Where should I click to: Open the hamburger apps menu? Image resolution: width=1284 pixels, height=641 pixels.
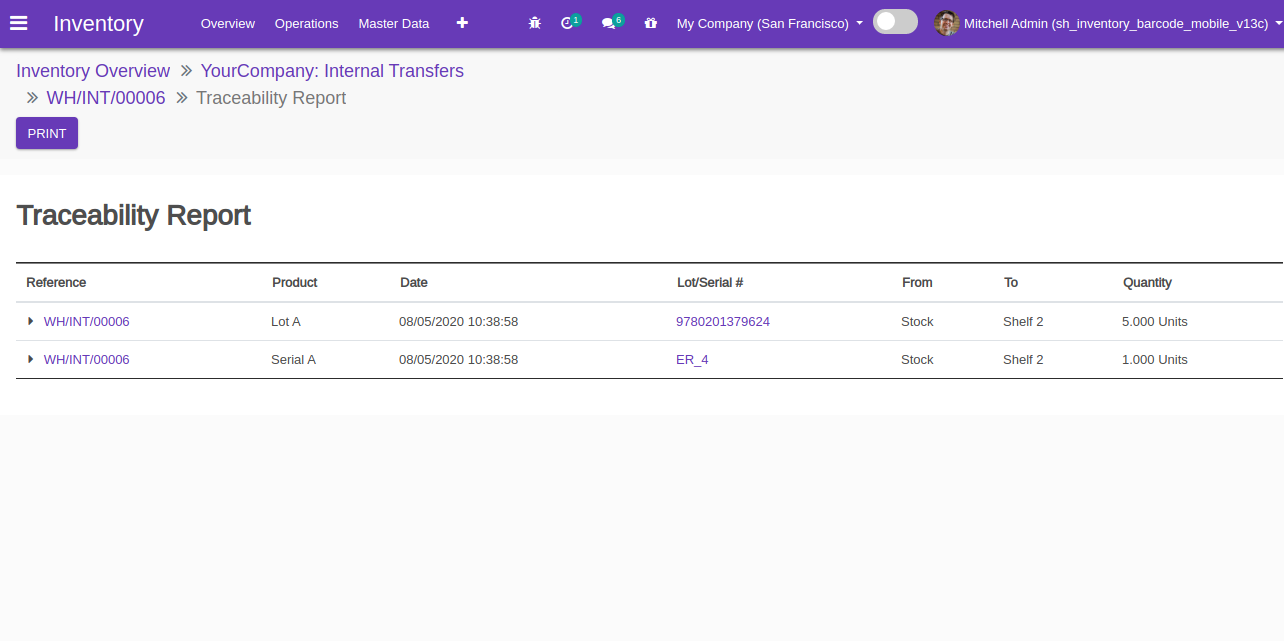point(18,23)
